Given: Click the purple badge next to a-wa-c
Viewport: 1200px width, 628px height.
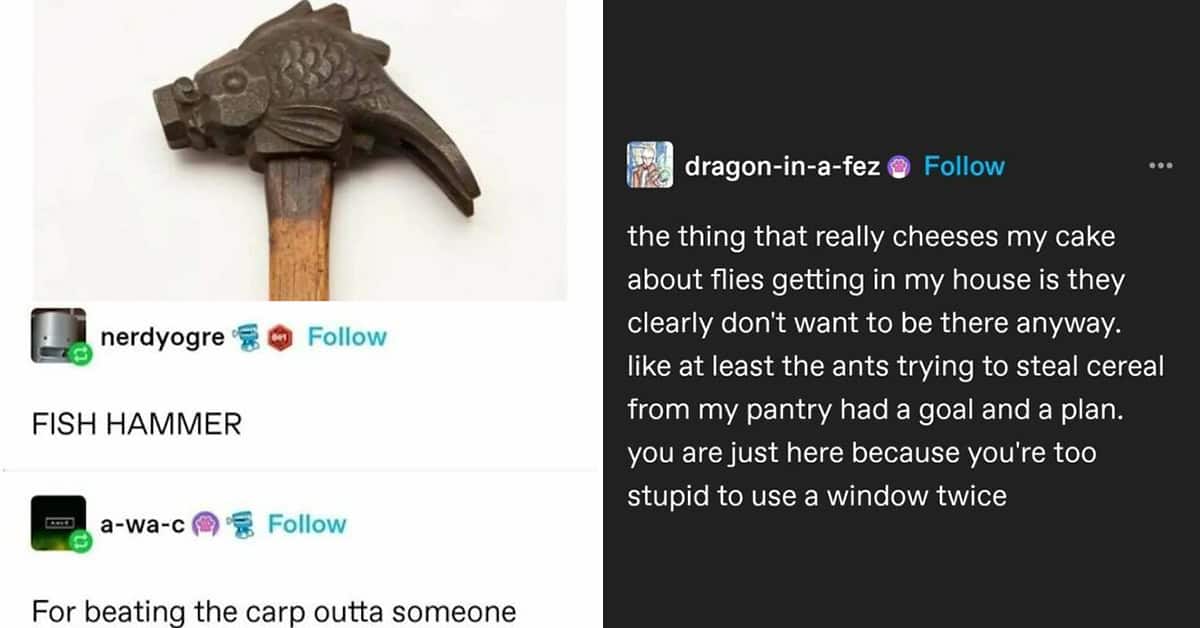Looking at the screenshot, I should click(204, 525).
